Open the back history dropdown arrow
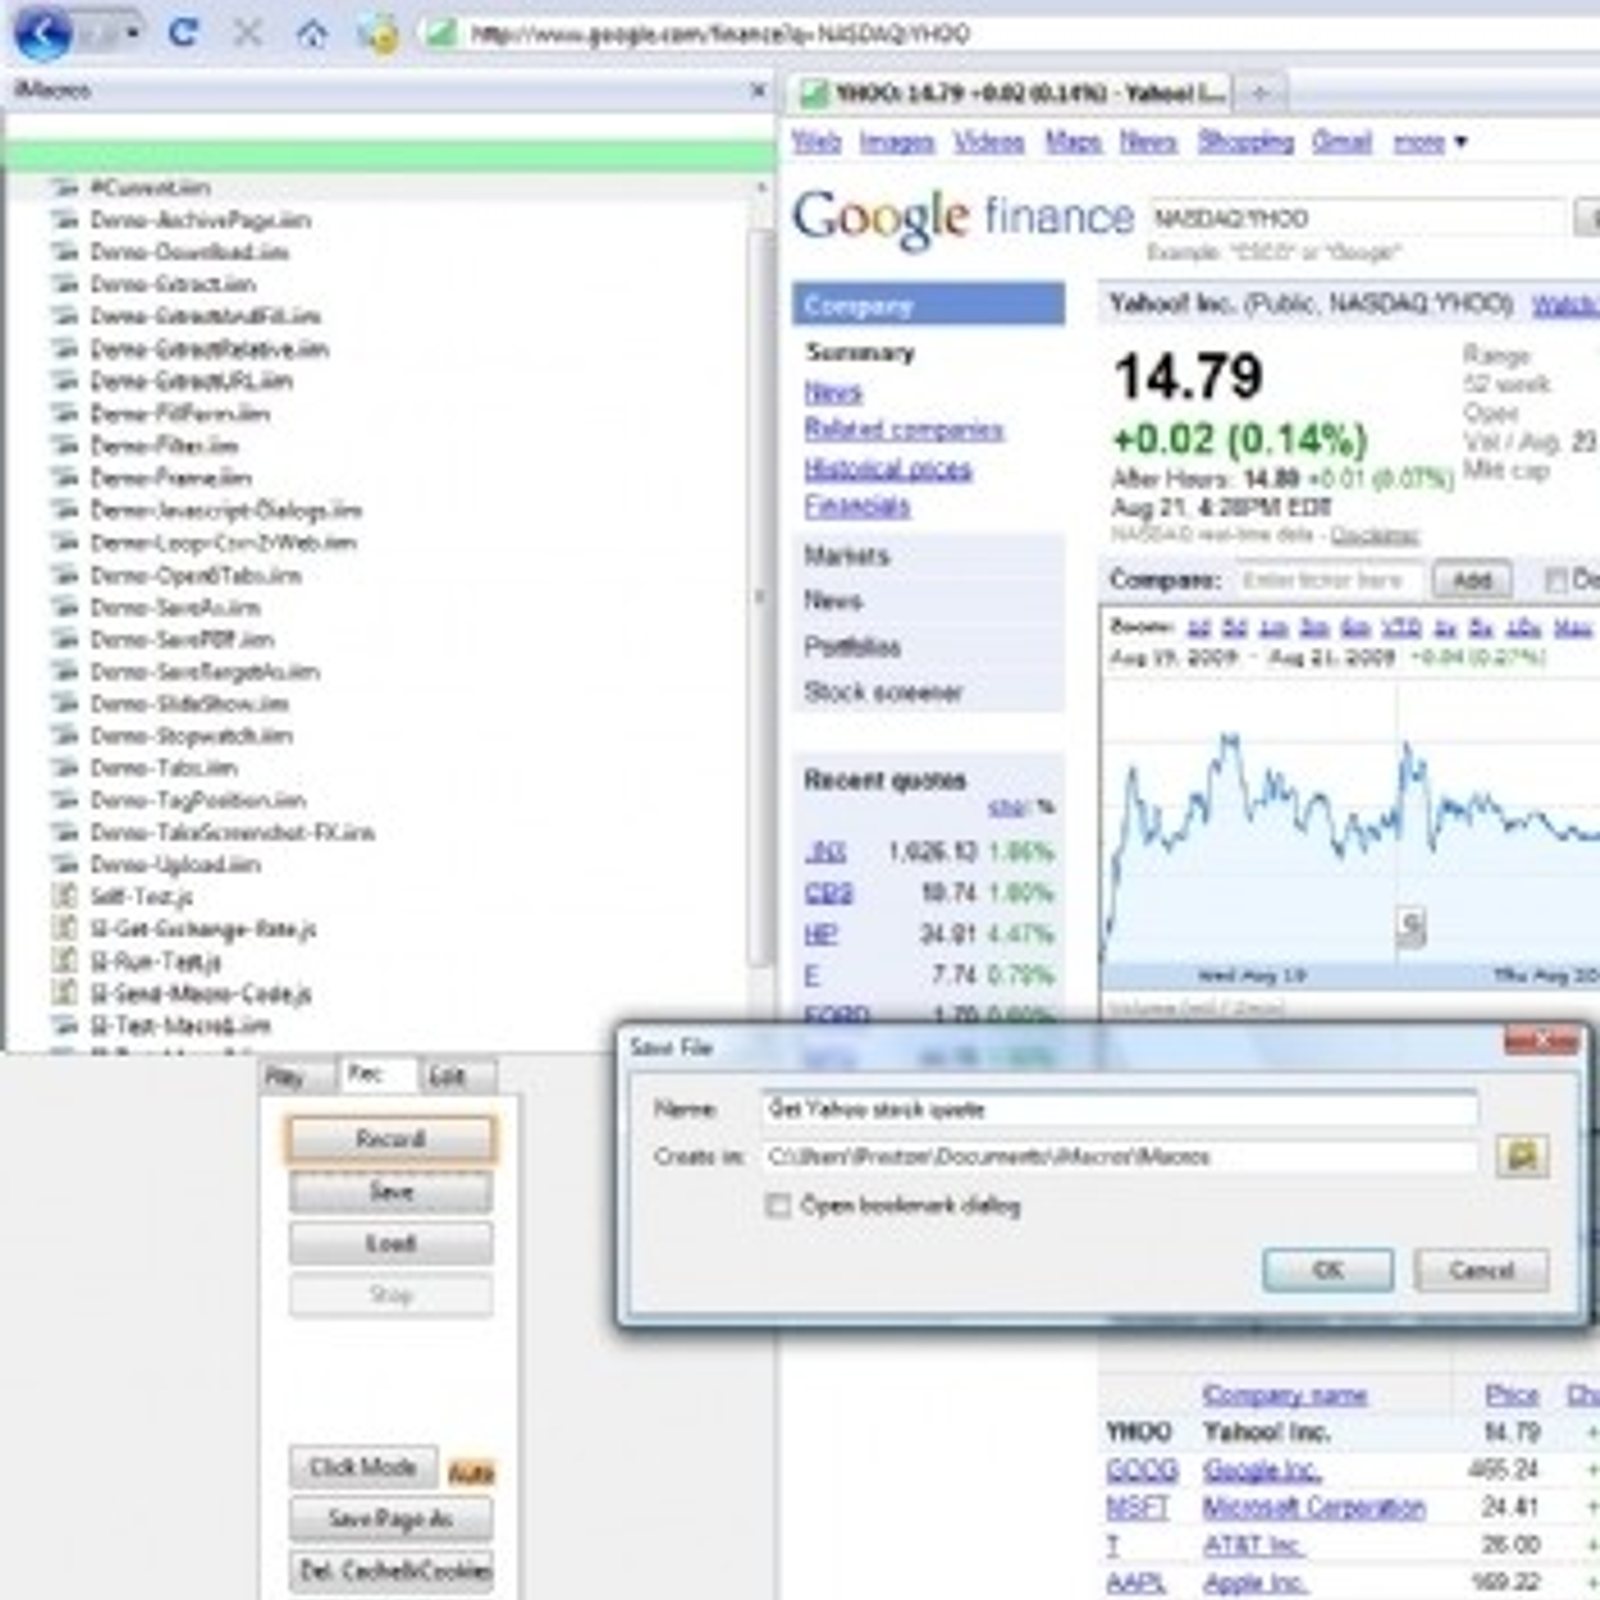 133,33
